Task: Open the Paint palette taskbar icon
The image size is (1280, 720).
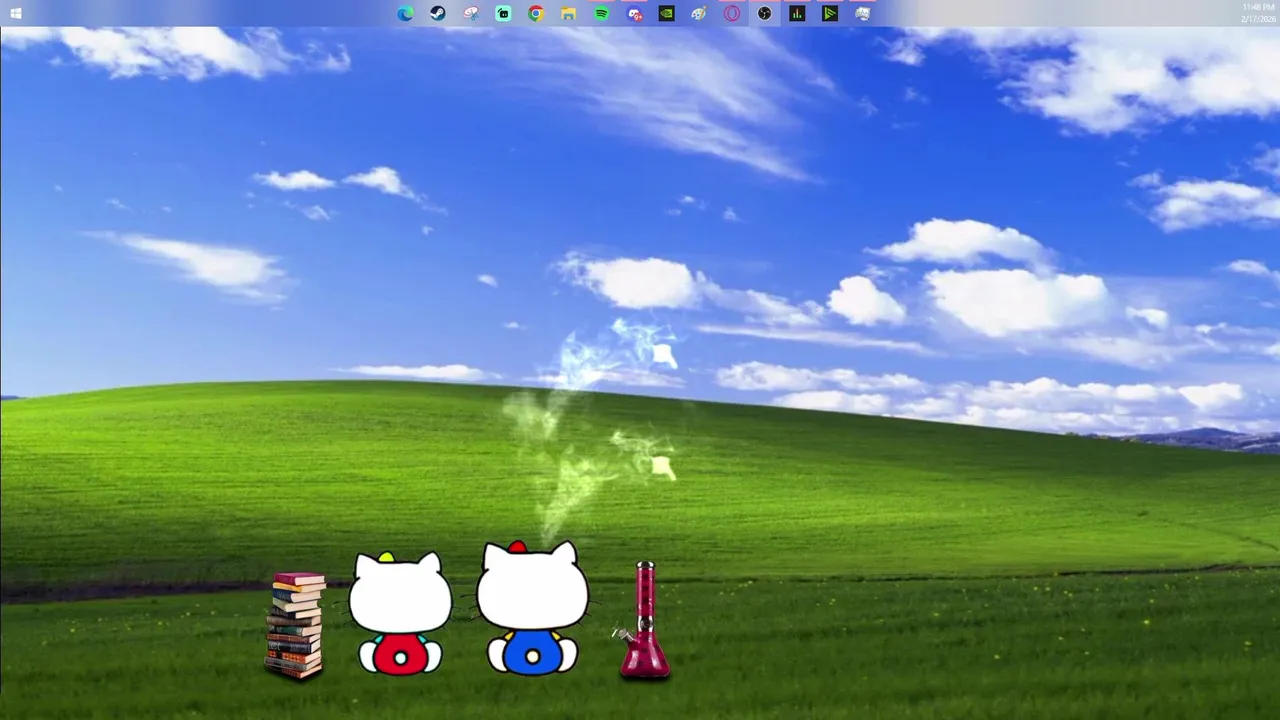Action: click(x=699, y=13)
